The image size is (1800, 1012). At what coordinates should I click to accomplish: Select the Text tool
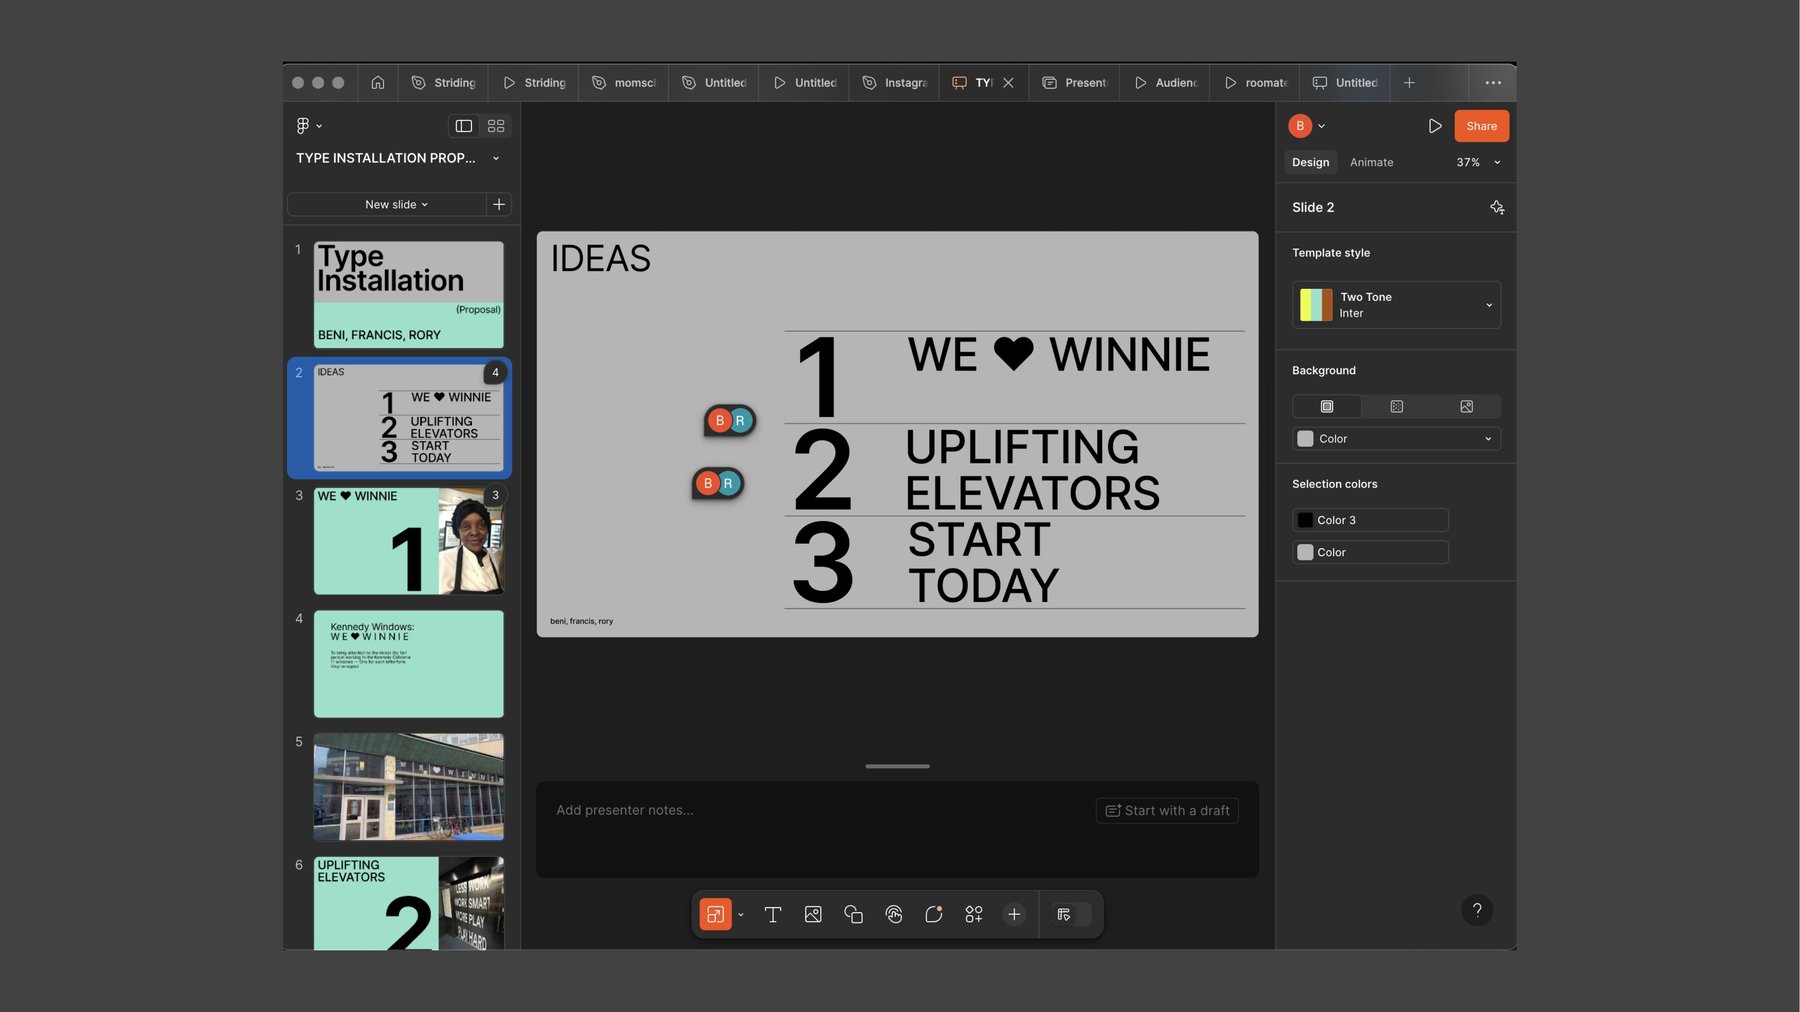(773, 913)
